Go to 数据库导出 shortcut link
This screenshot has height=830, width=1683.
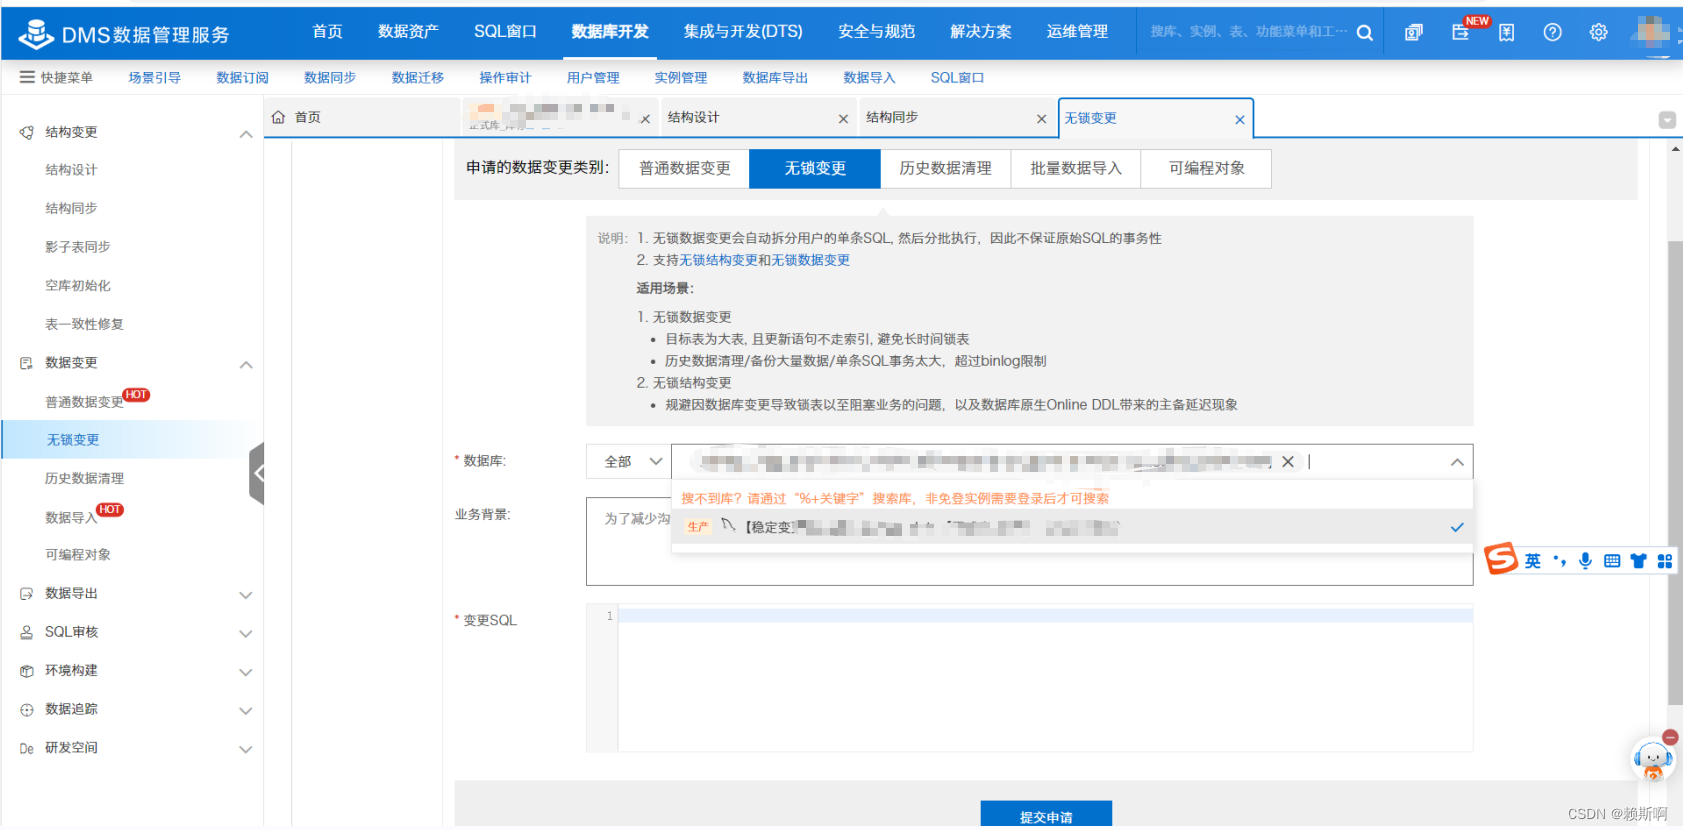click(775, 77)
